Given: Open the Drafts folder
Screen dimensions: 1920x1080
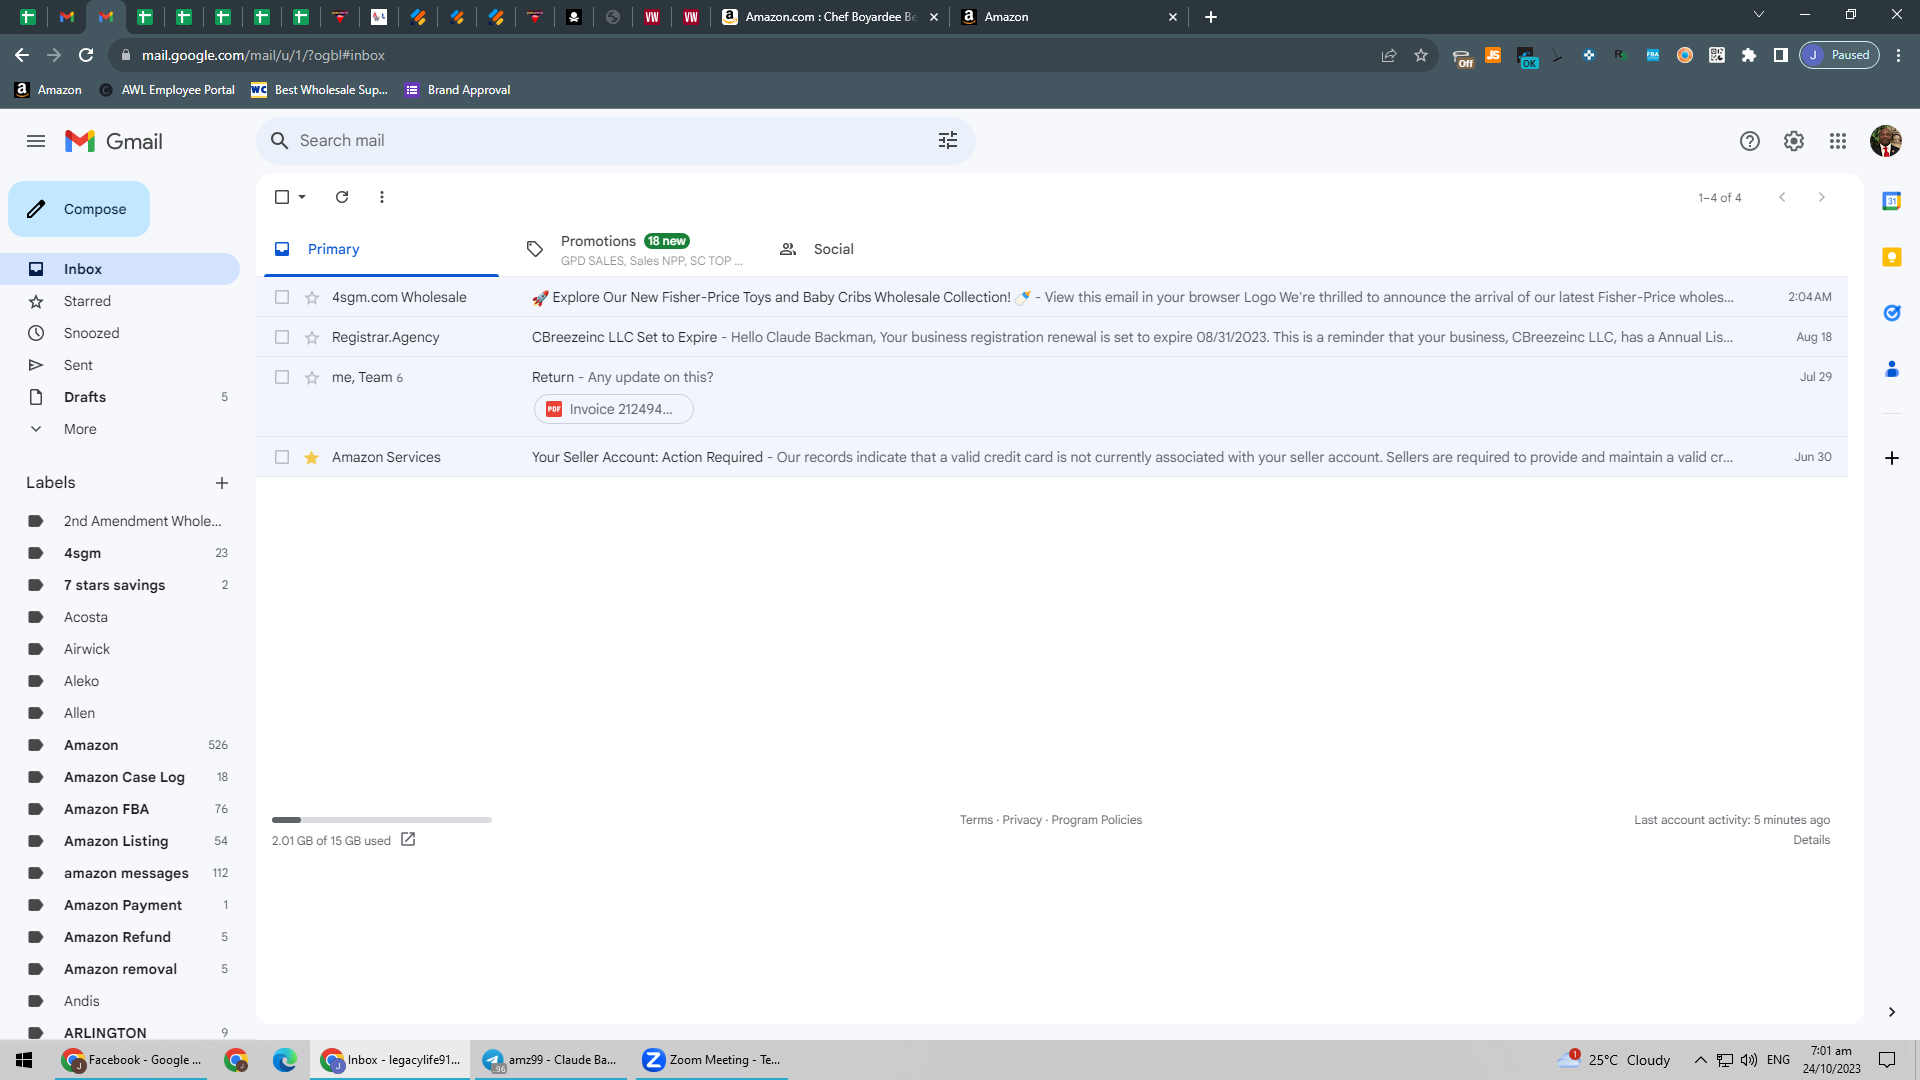Looking at the screenshot, I should point(120,397).
